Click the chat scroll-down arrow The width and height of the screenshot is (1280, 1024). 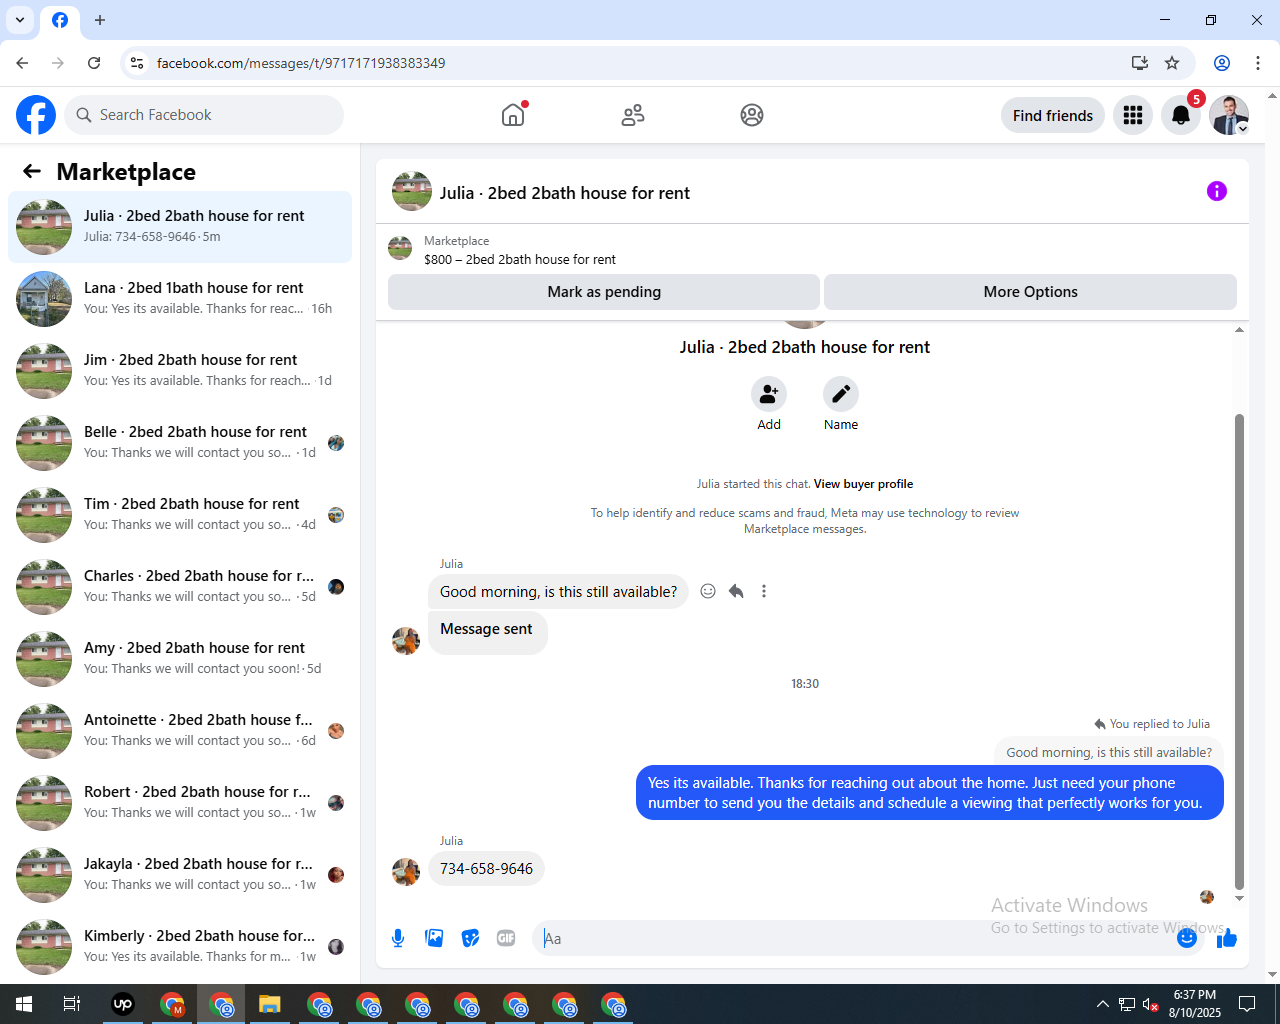(1239, 898)
